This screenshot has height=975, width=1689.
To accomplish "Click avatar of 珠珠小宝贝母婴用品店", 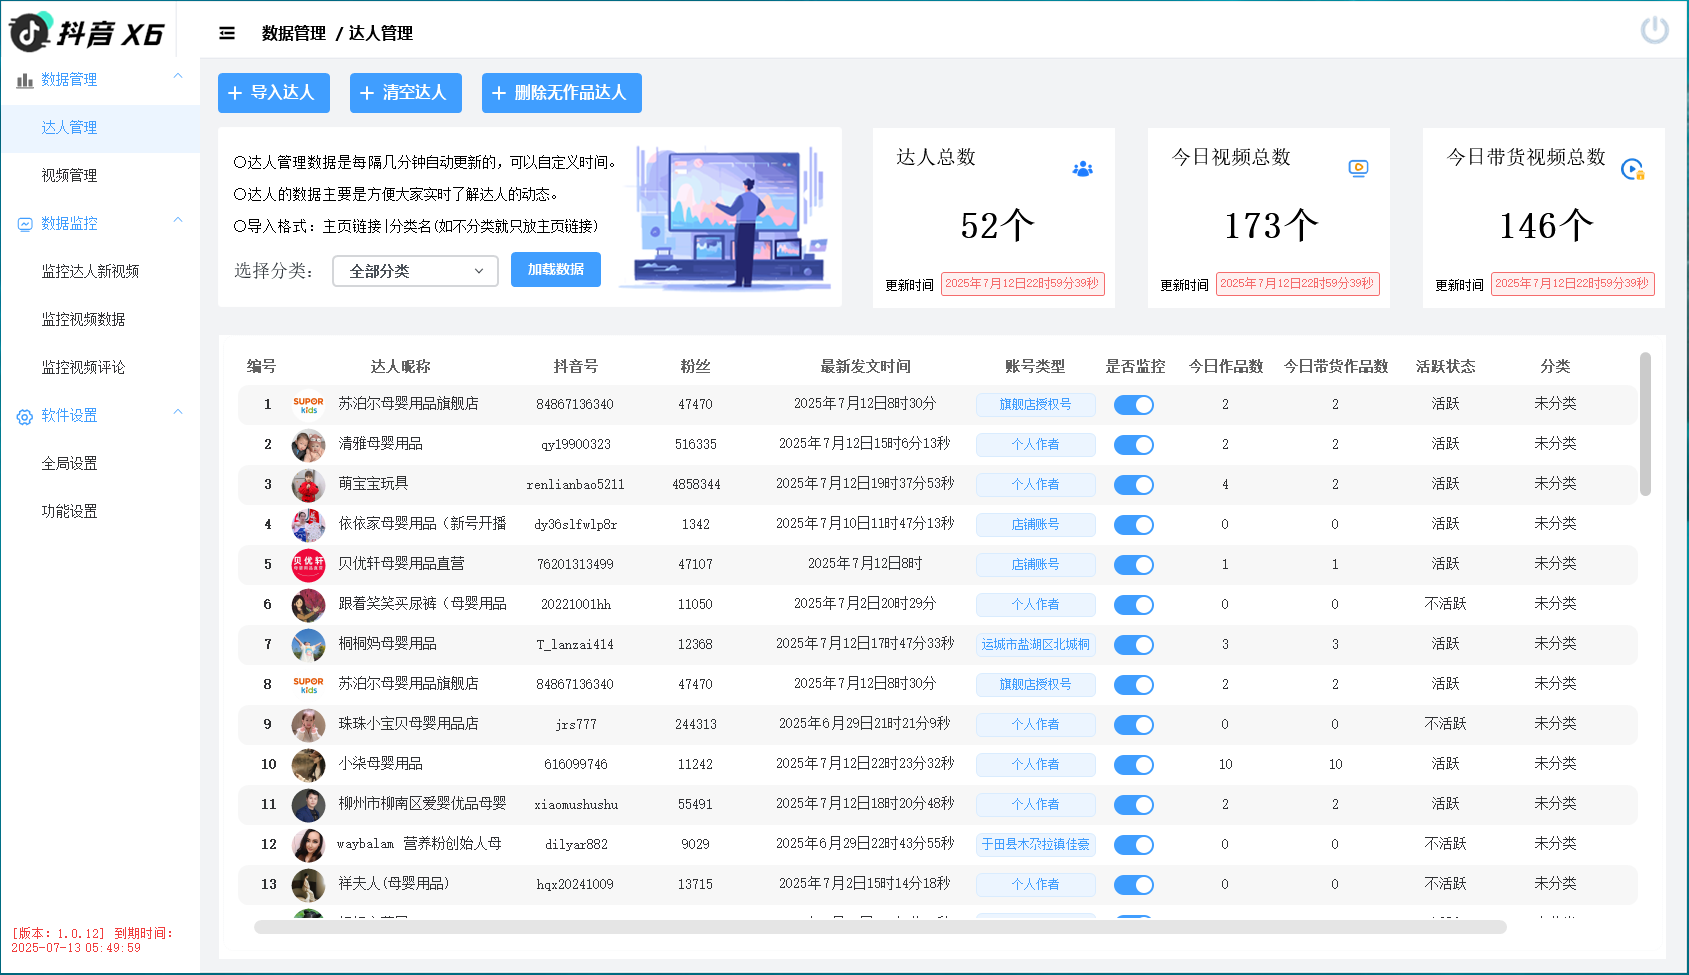I will (x=308, y=725).
